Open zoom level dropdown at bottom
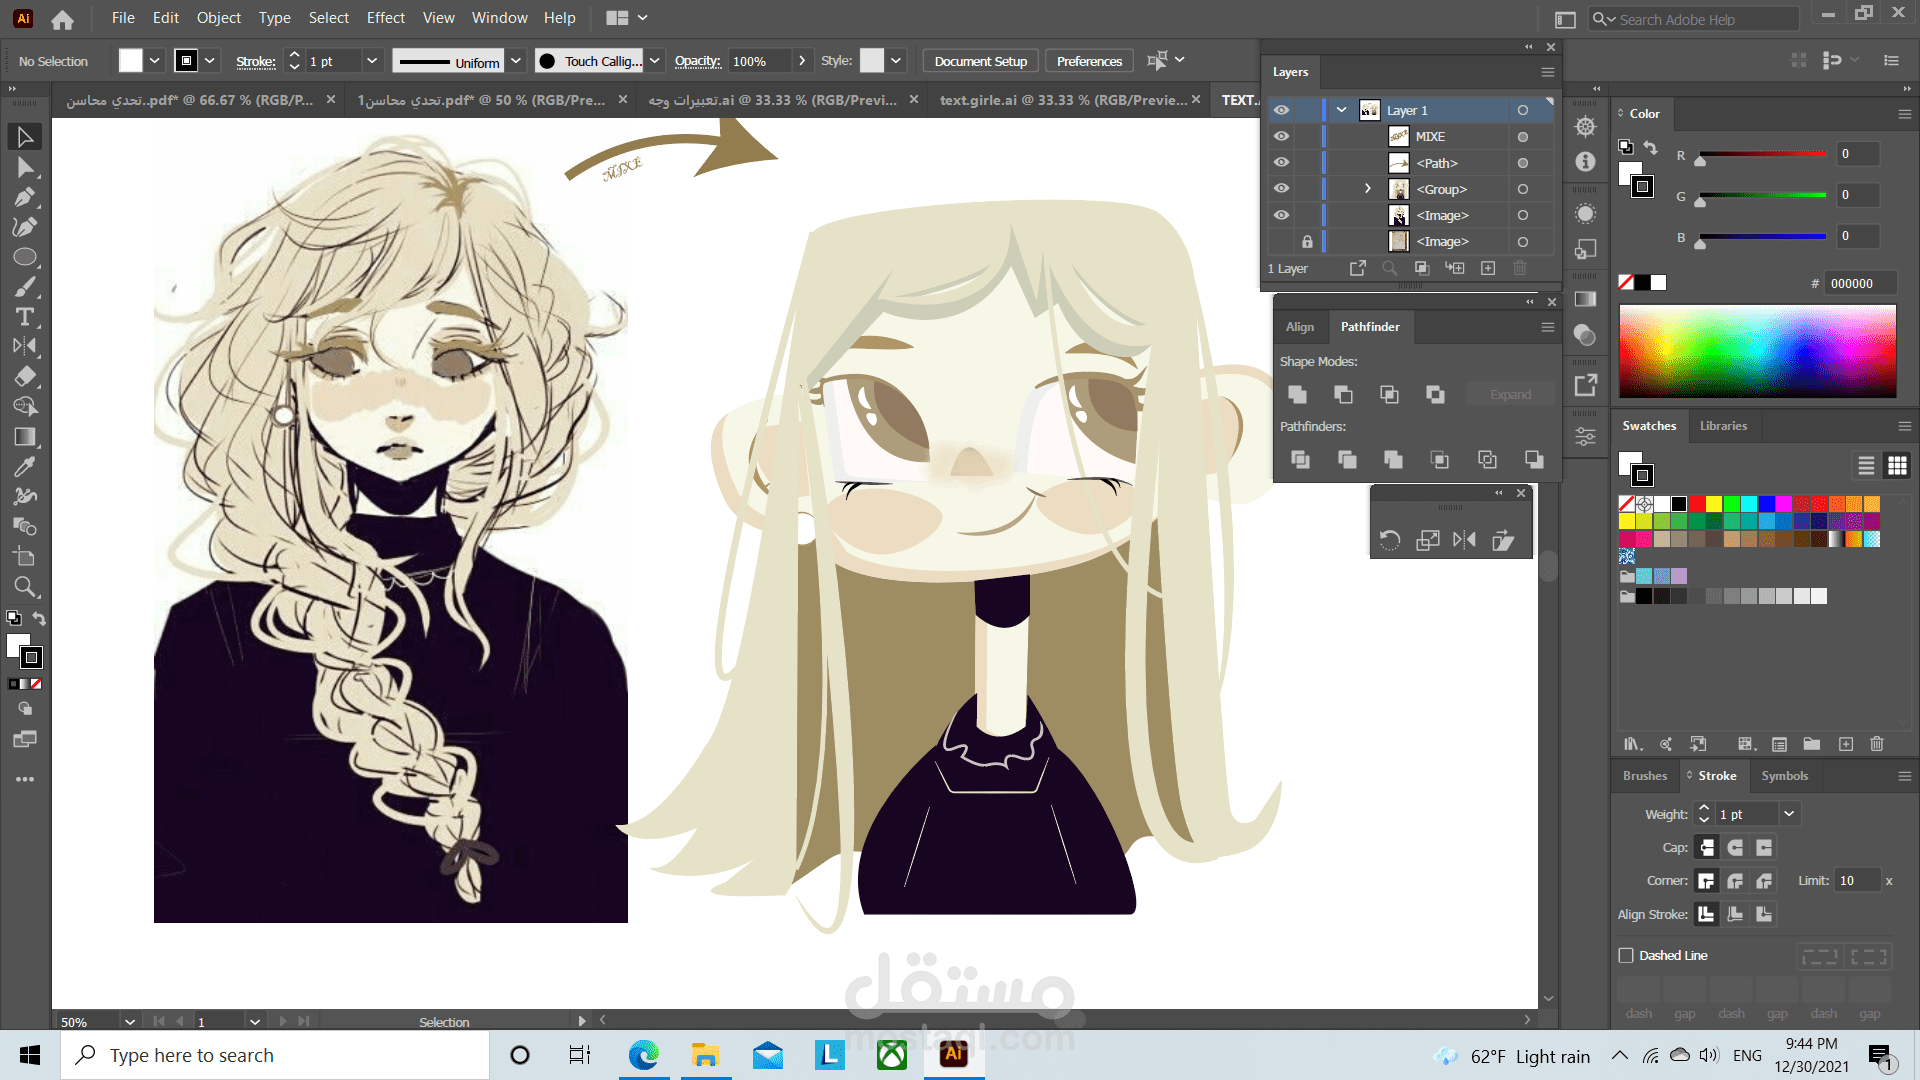Viewport: 1920px width, 1080px height. 129,1022
